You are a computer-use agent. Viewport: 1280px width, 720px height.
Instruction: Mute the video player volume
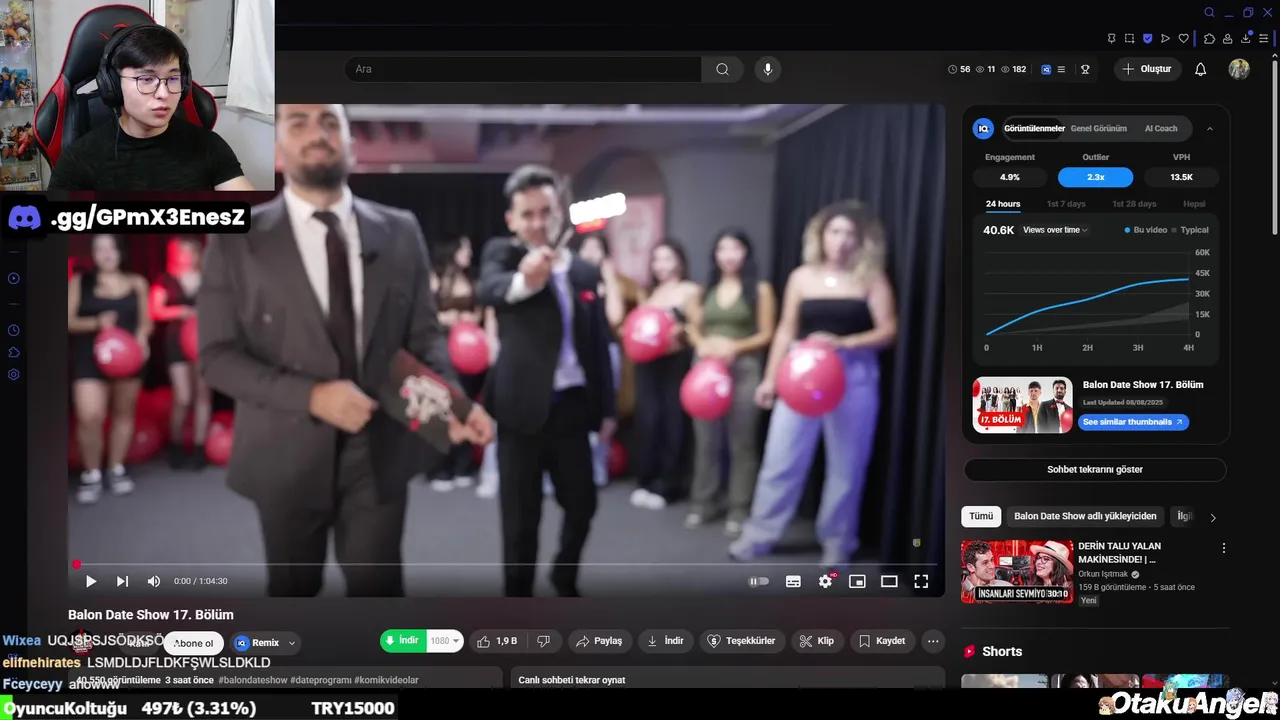pyautogui.click(x=154, y=581)
